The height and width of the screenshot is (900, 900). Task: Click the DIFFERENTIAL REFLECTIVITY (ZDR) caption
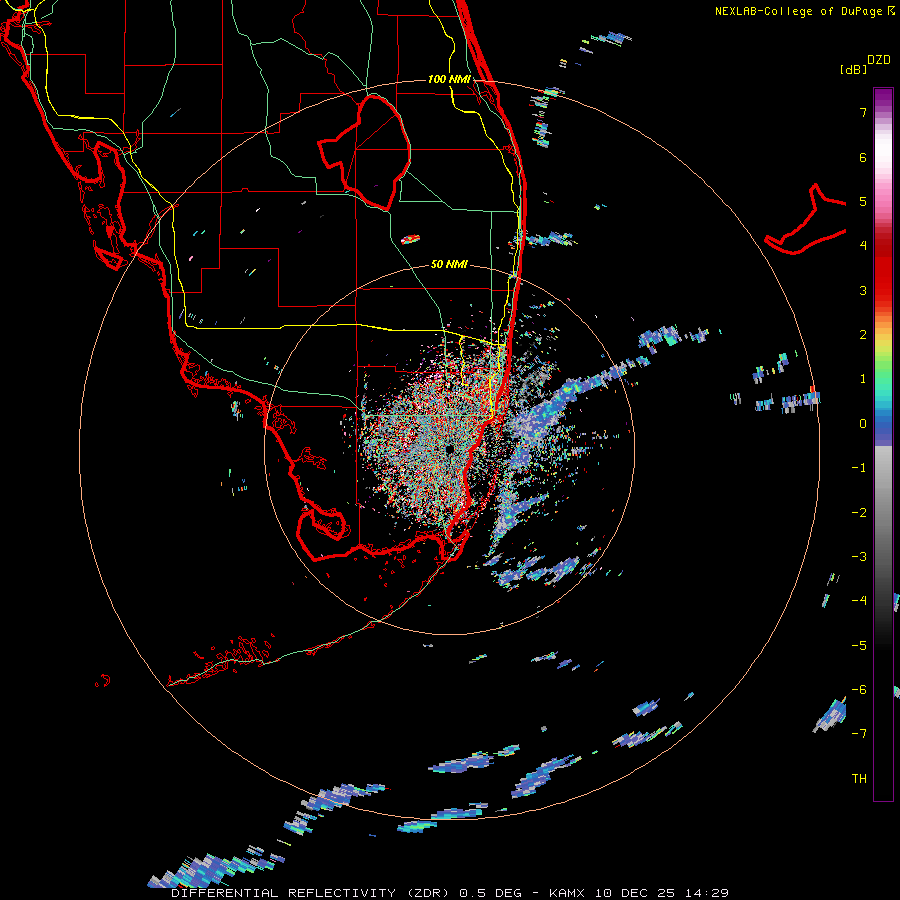click(x=312, y=893)
